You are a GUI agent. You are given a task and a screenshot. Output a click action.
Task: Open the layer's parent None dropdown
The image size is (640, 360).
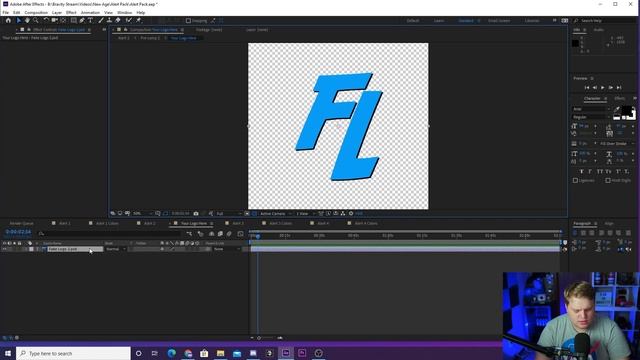coord(227,249)
